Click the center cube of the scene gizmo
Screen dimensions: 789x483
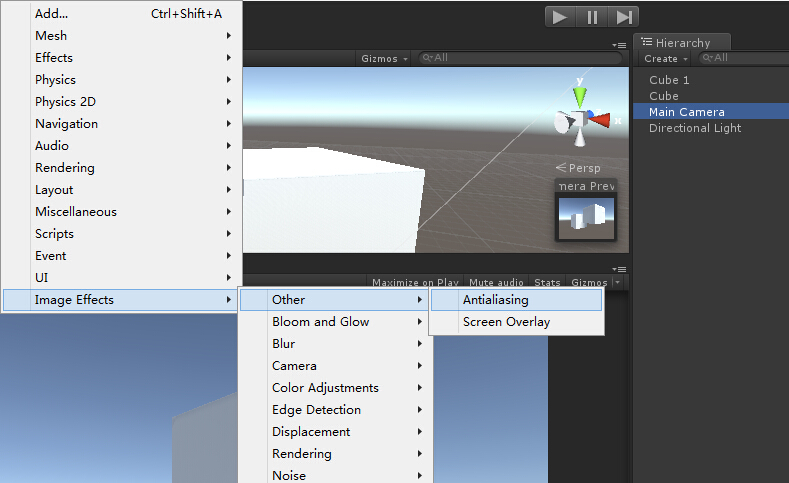pyautogui.click(x=580, y=120)
